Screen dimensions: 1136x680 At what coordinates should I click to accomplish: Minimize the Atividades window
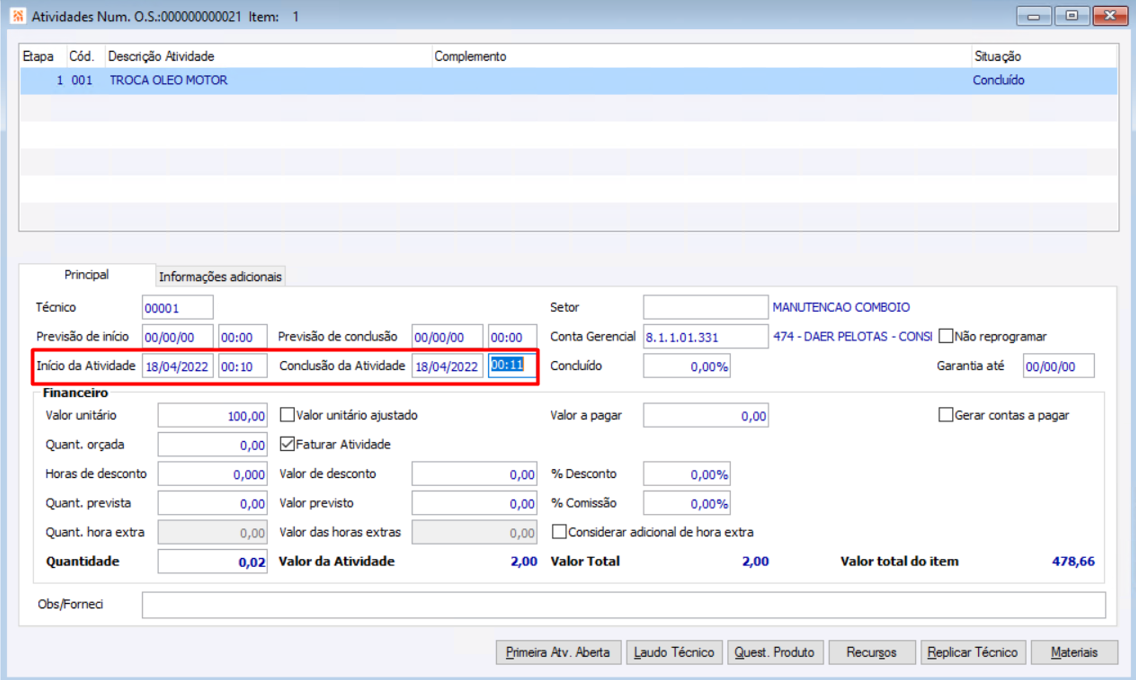click(x=1034, y=16)
